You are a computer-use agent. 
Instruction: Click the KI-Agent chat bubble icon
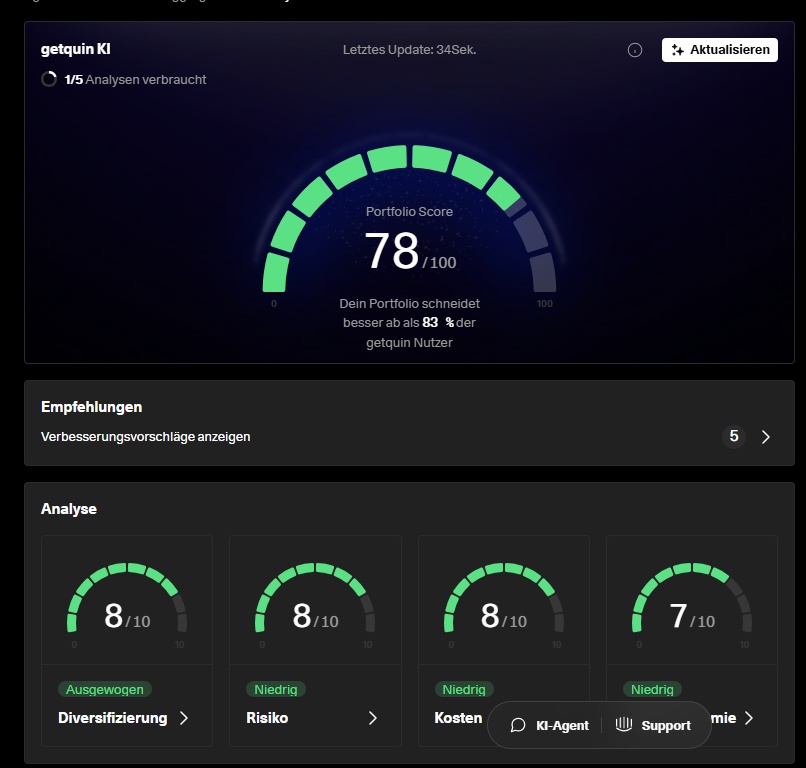(518, 725)
